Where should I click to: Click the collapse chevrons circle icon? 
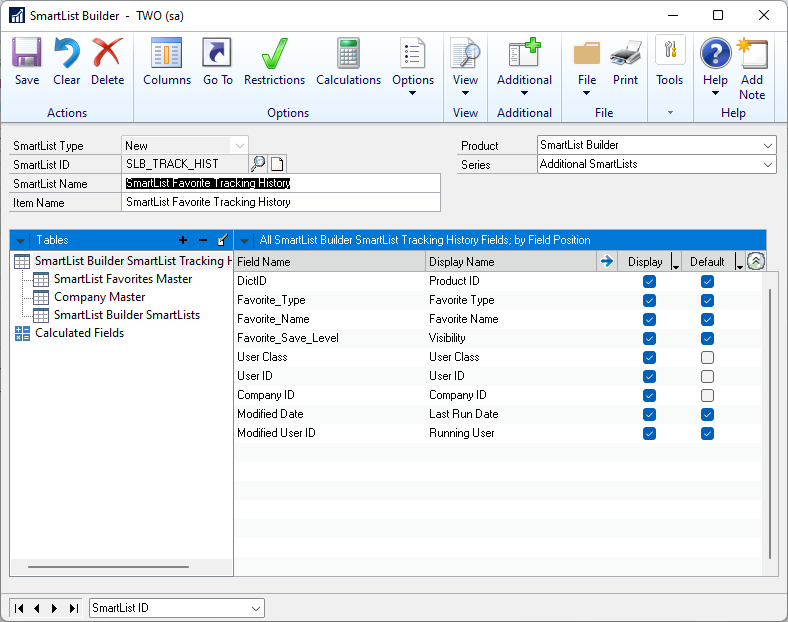click(x=756, y=261)
